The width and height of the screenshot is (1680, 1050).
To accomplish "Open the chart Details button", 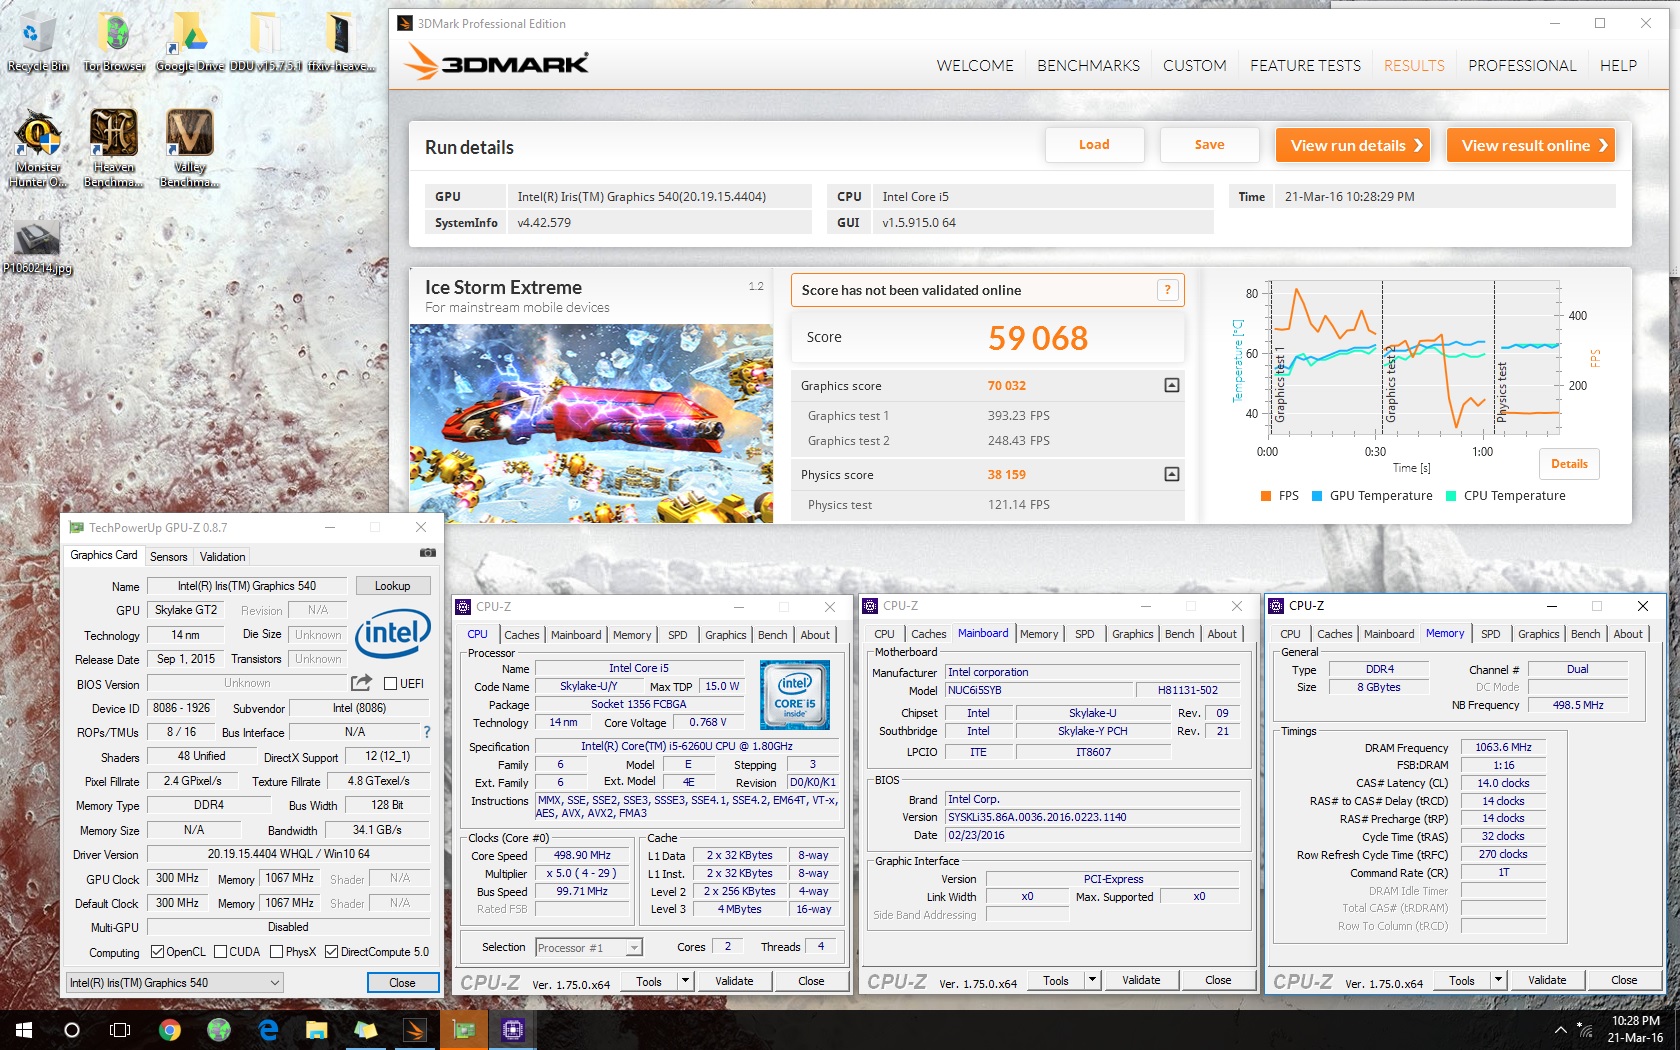I will click(1569, 464).
